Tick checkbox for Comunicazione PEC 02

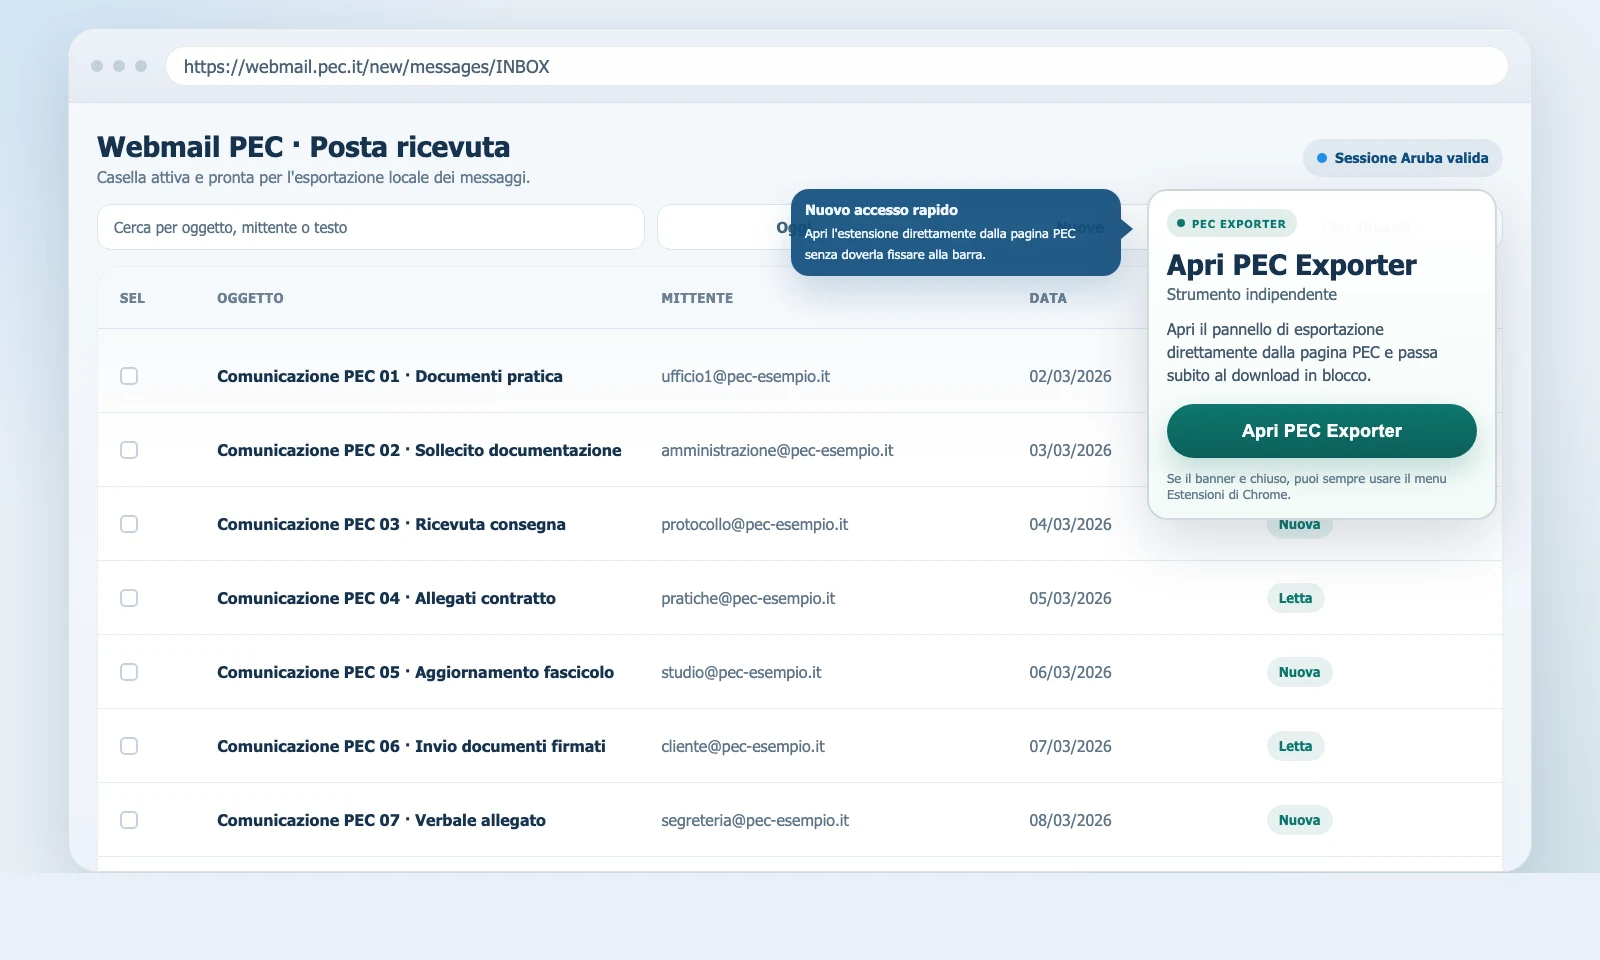[129, 450]
